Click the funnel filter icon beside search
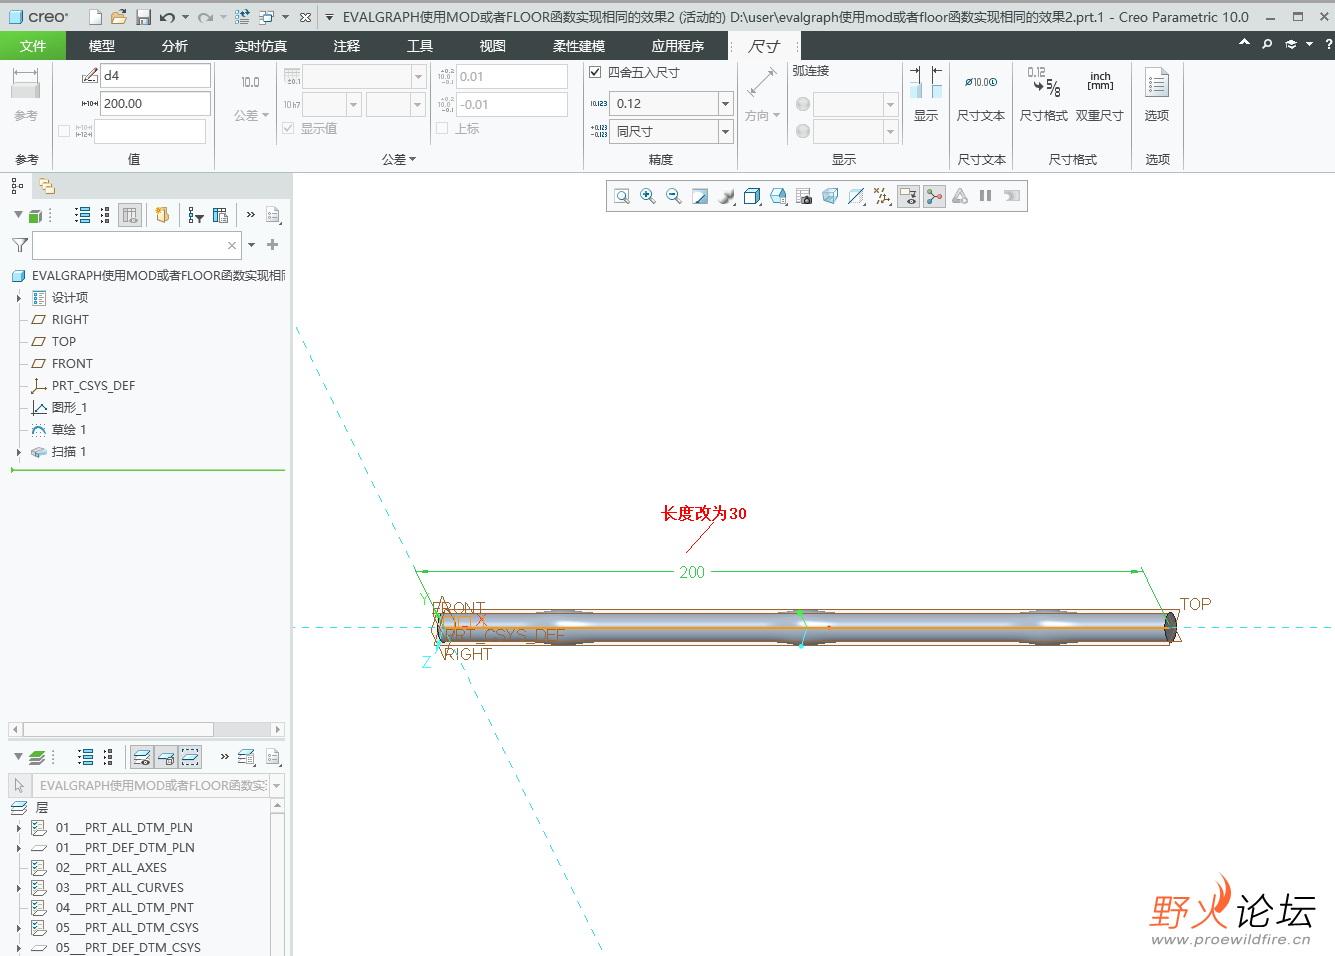Screen dimensions: 1335x956 click(19, 245)
